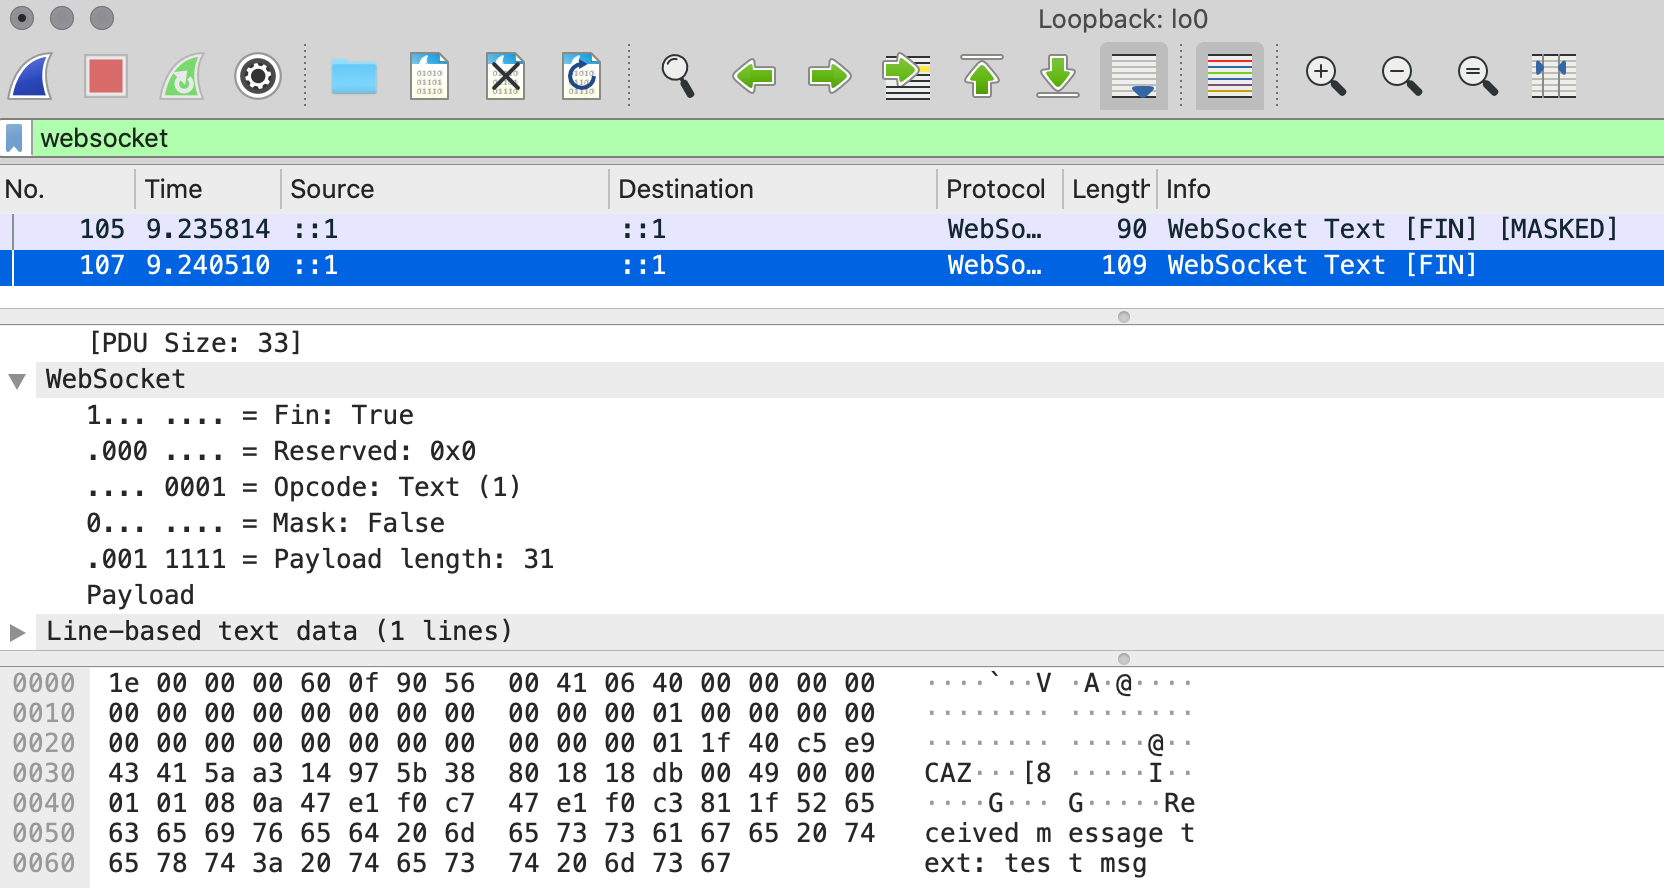
Task: Toggle auto-scroll during live capture
Action: (x=1134, y=76)
